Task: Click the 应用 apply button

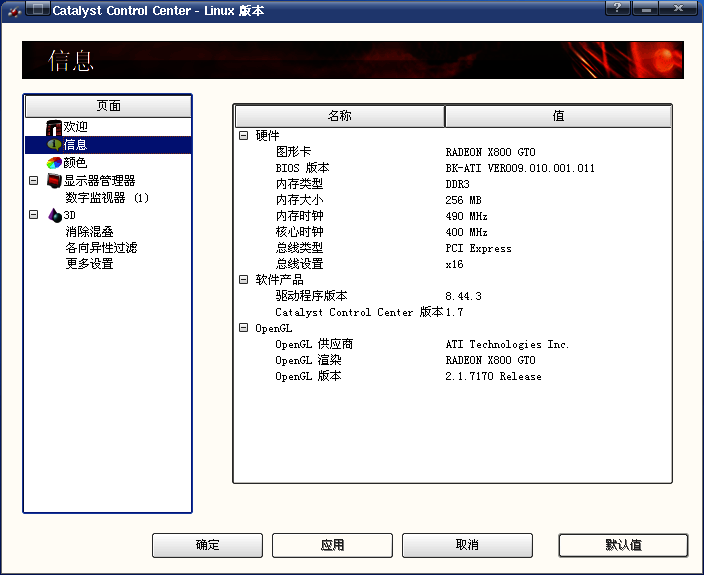Action: [x=332, y=545]
